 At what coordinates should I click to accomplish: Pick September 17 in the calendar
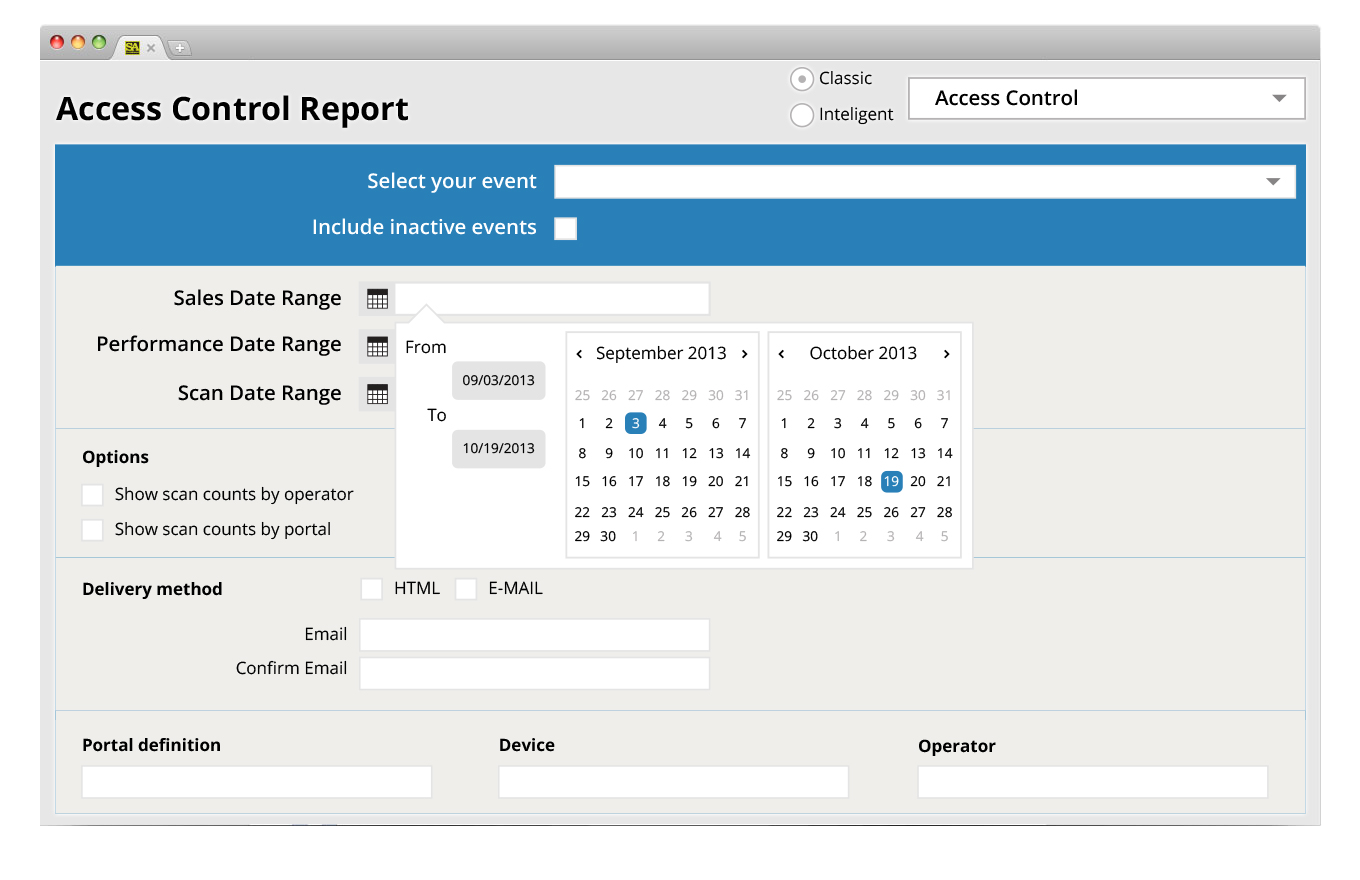click(635, 481)
